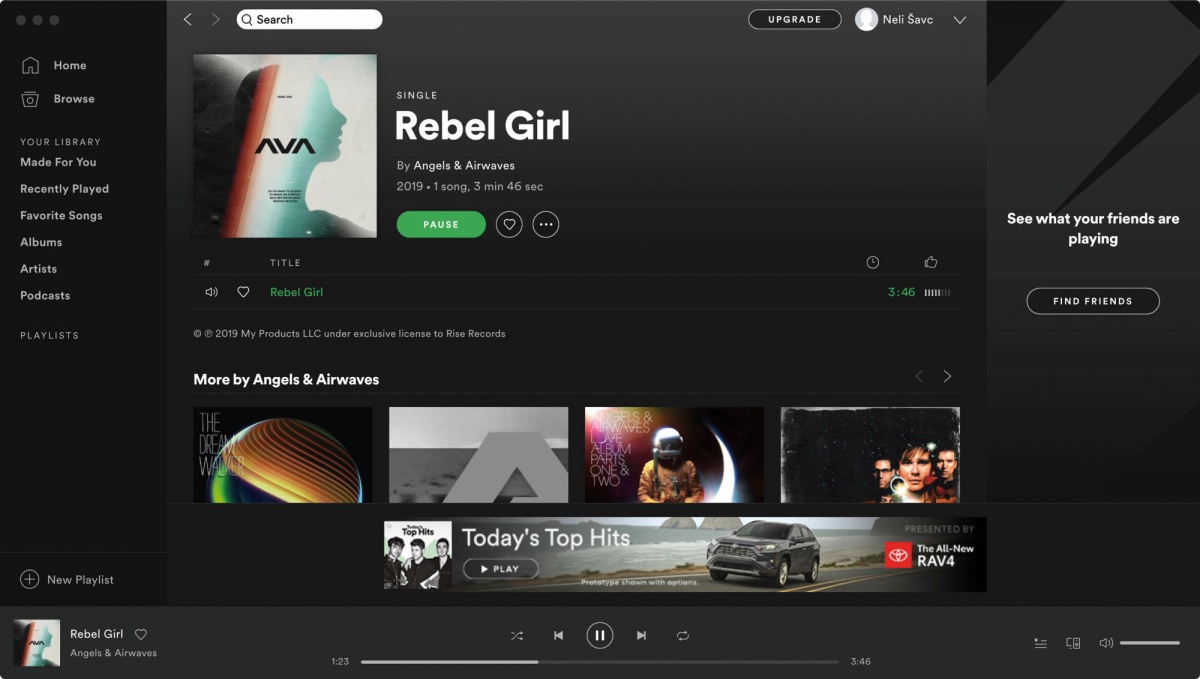Click the Today's Top Hits cover image
The width and height of the screenshot is (1200, 679).
point(417,554)
